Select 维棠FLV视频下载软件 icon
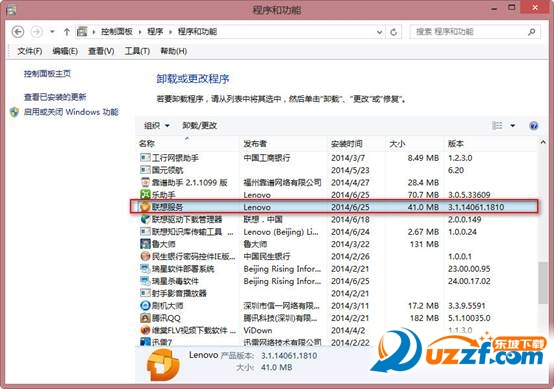This screenshot has height=389, width=554. (x=145, y=330)
